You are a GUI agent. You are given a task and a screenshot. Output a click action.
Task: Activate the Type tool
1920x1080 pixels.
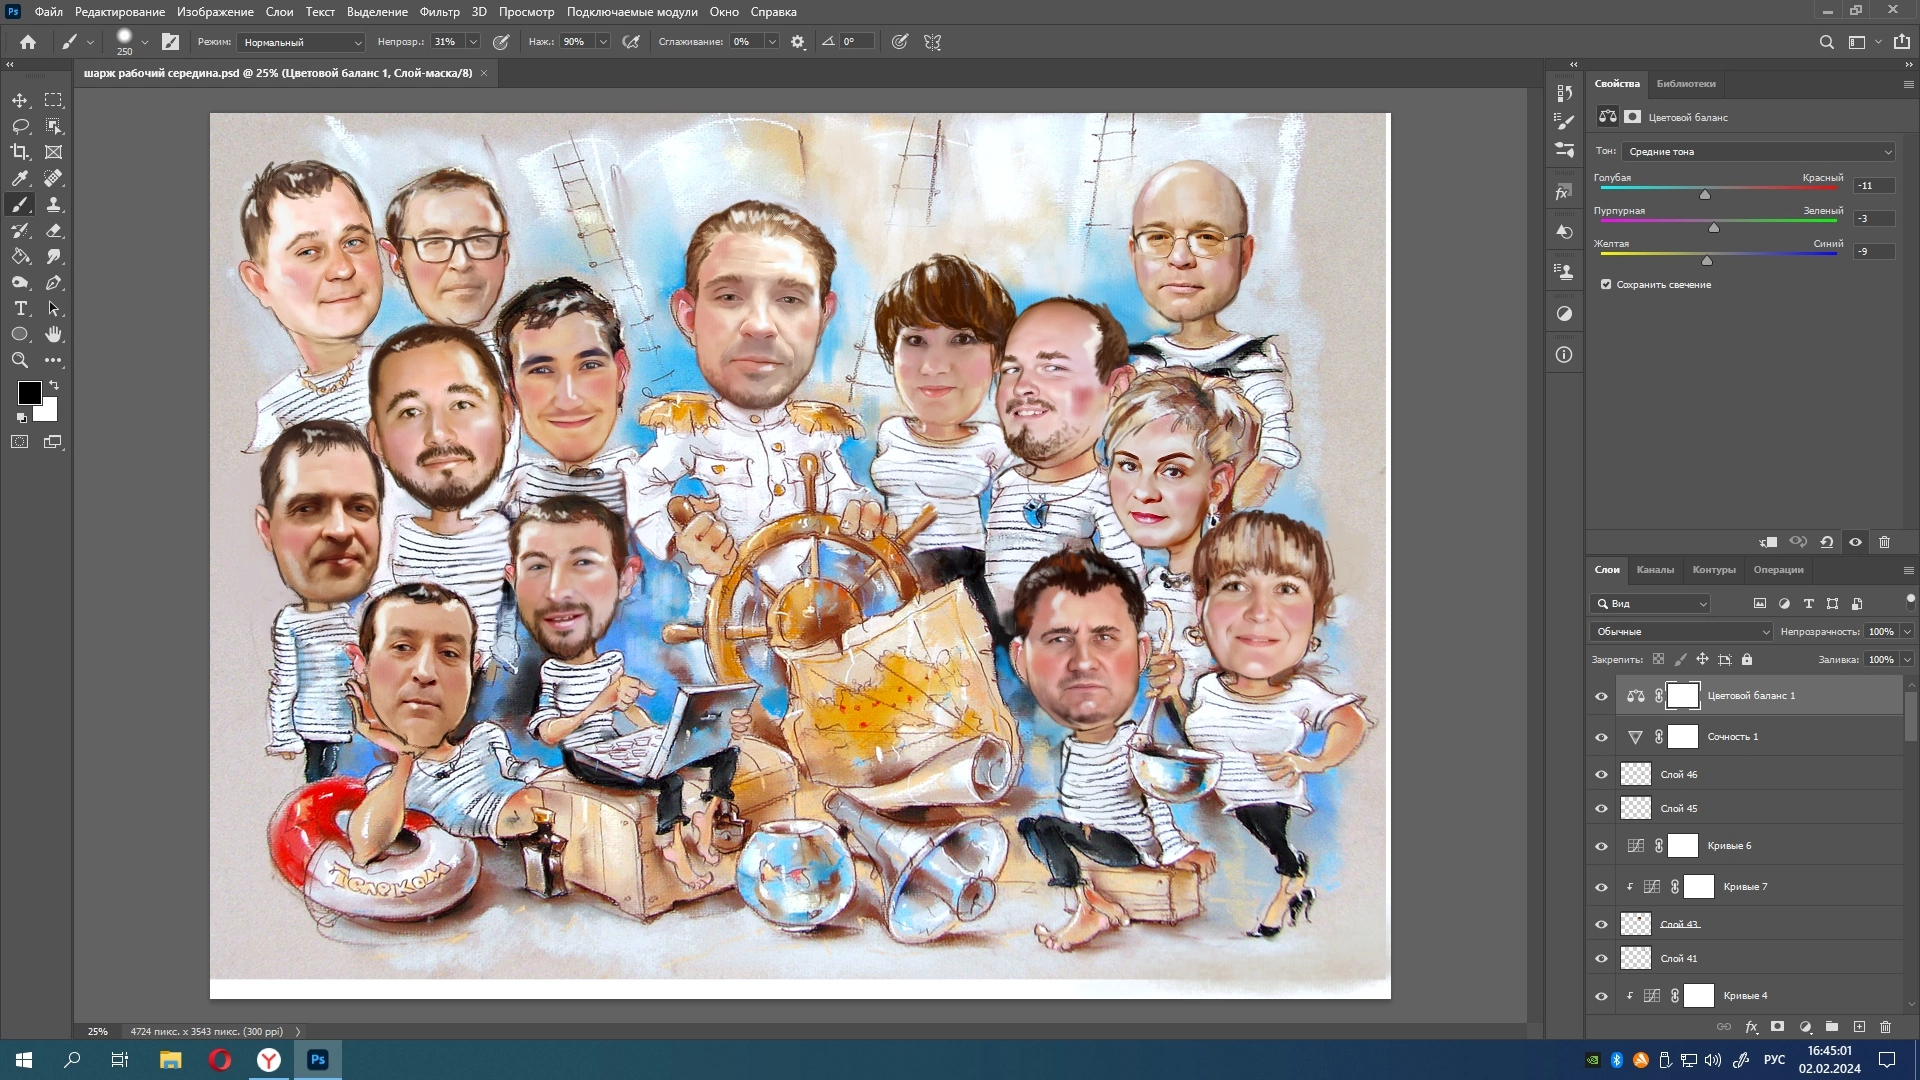point(20,308)
